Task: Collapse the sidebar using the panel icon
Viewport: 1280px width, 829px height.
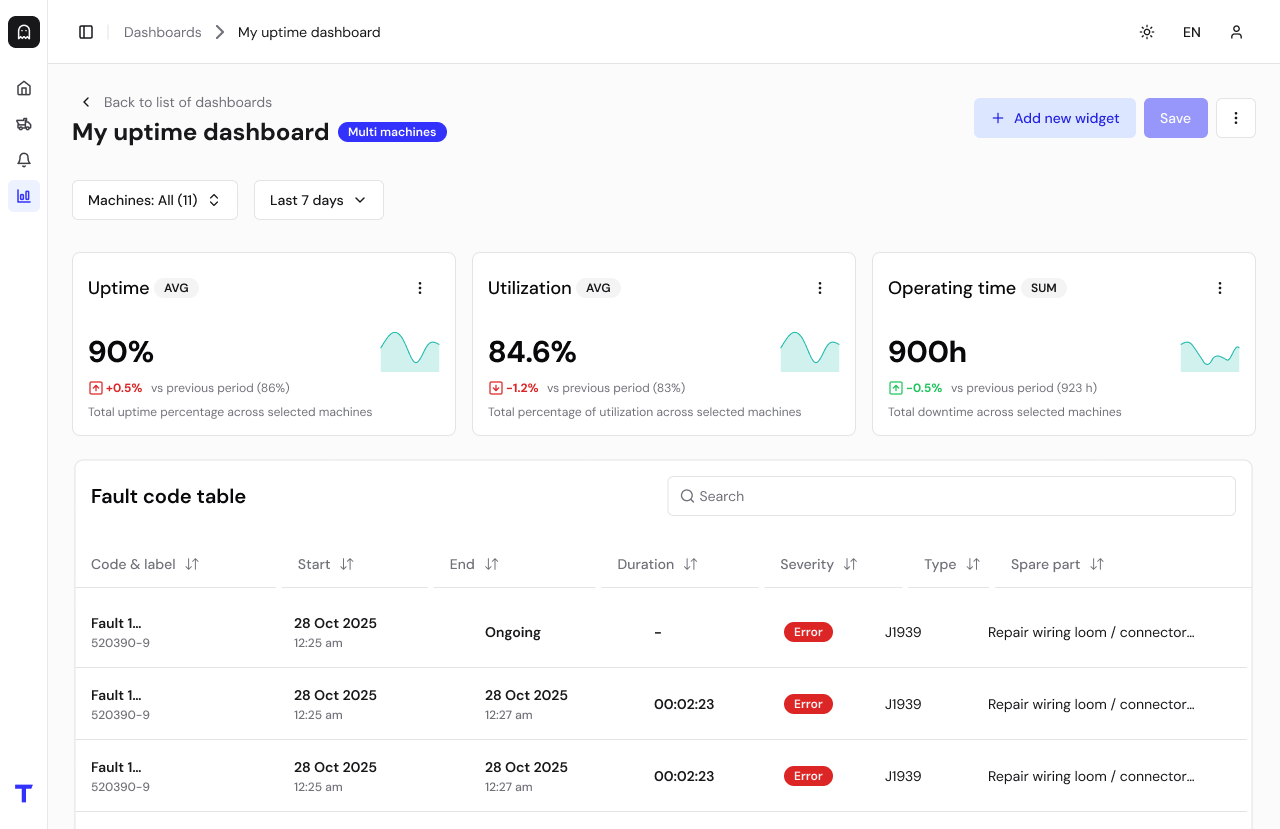Action: click(86, 31)
